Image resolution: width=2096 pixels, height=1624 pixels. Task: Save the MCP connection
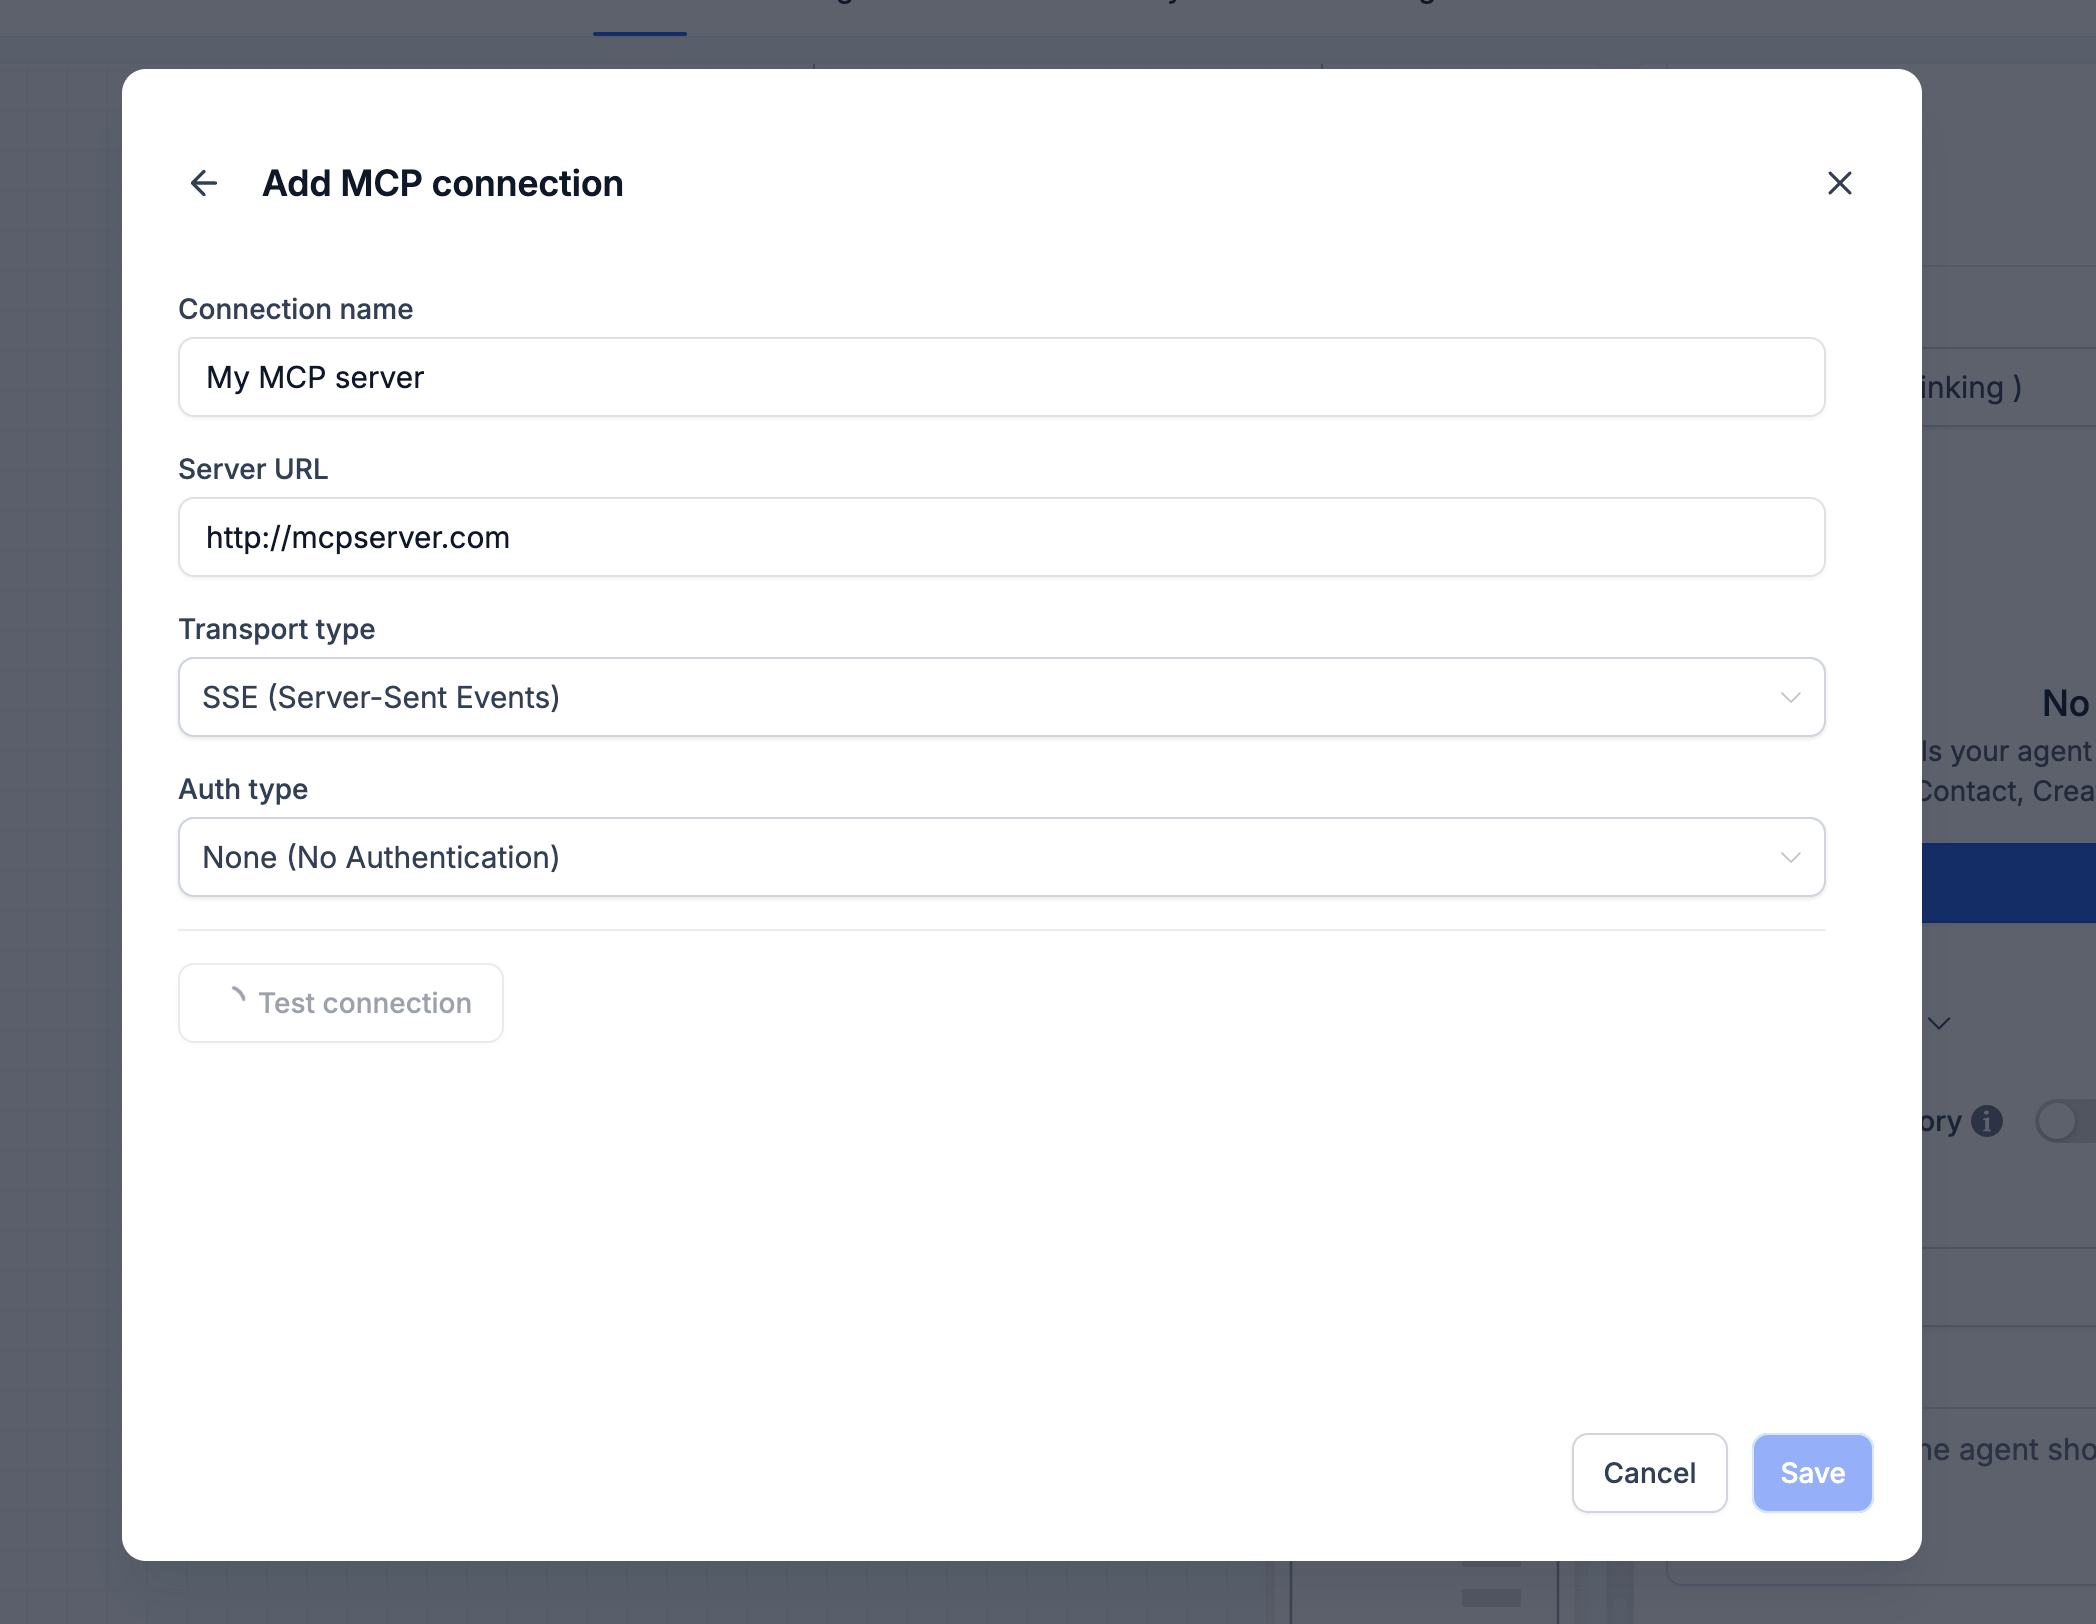(1813, 1473)
